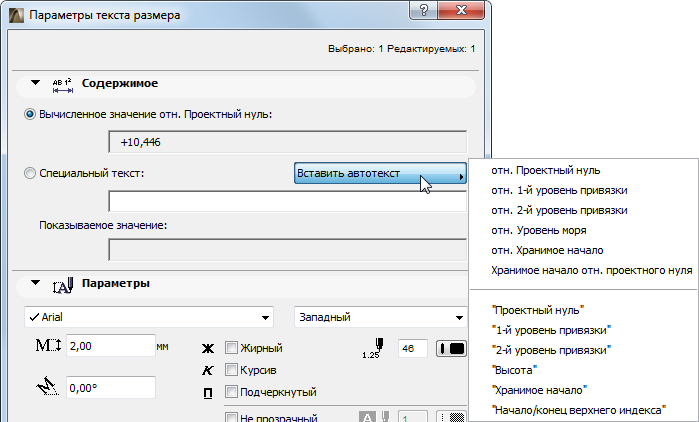The height and width of the screenshot is (422, 699).
Task: Click the Вставить автотекст button
Action: (380, 173)
